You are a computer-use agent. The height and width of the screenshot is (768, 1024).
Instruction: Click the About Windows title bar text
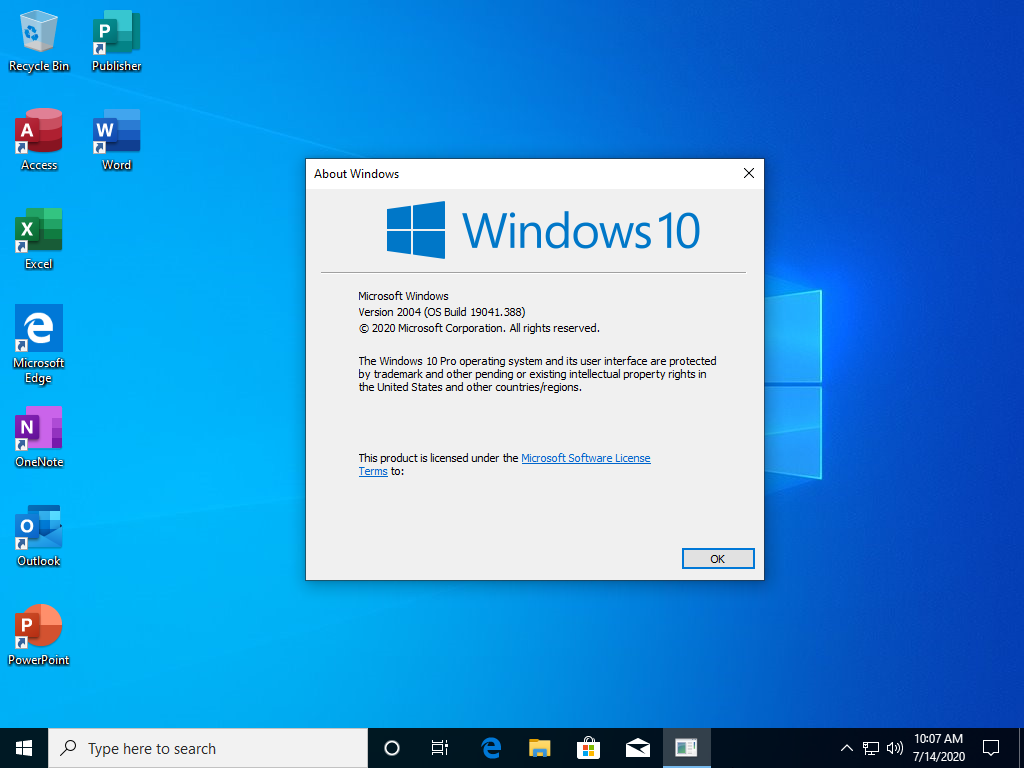357,174
